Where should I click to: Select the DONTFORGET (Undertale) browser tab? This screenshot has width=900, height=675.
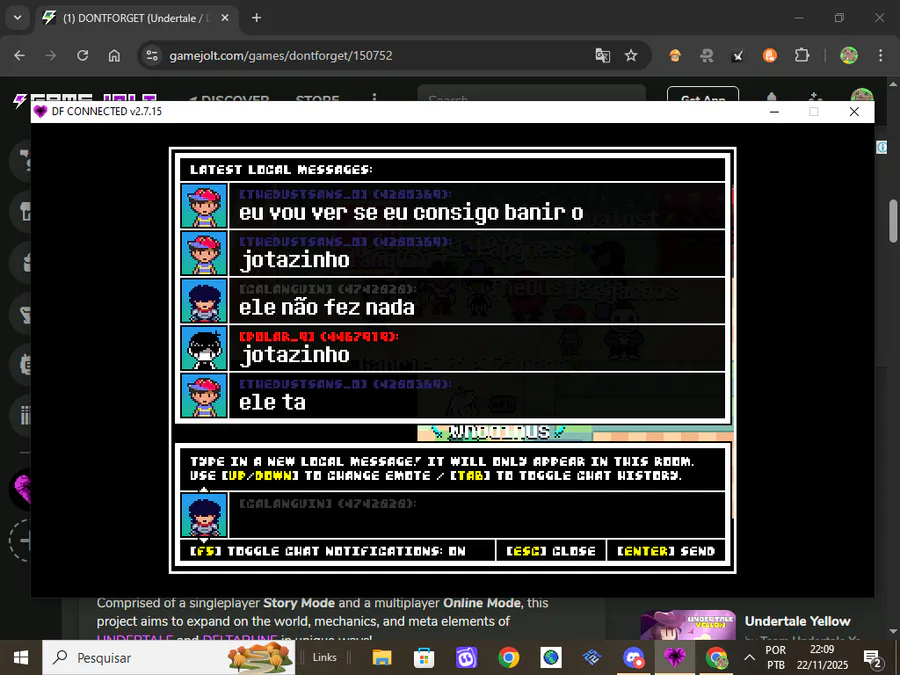click(137, 18)
